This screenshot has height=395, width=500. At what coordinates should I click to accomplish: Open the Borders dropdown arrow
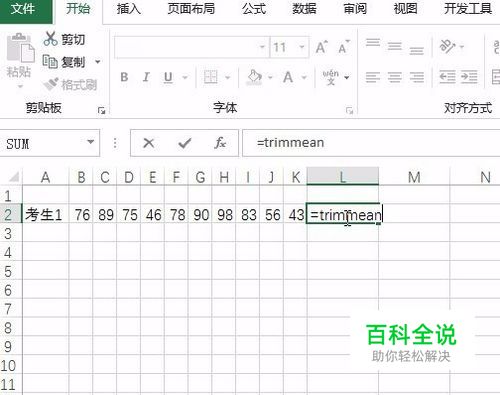tap(228, 78)
